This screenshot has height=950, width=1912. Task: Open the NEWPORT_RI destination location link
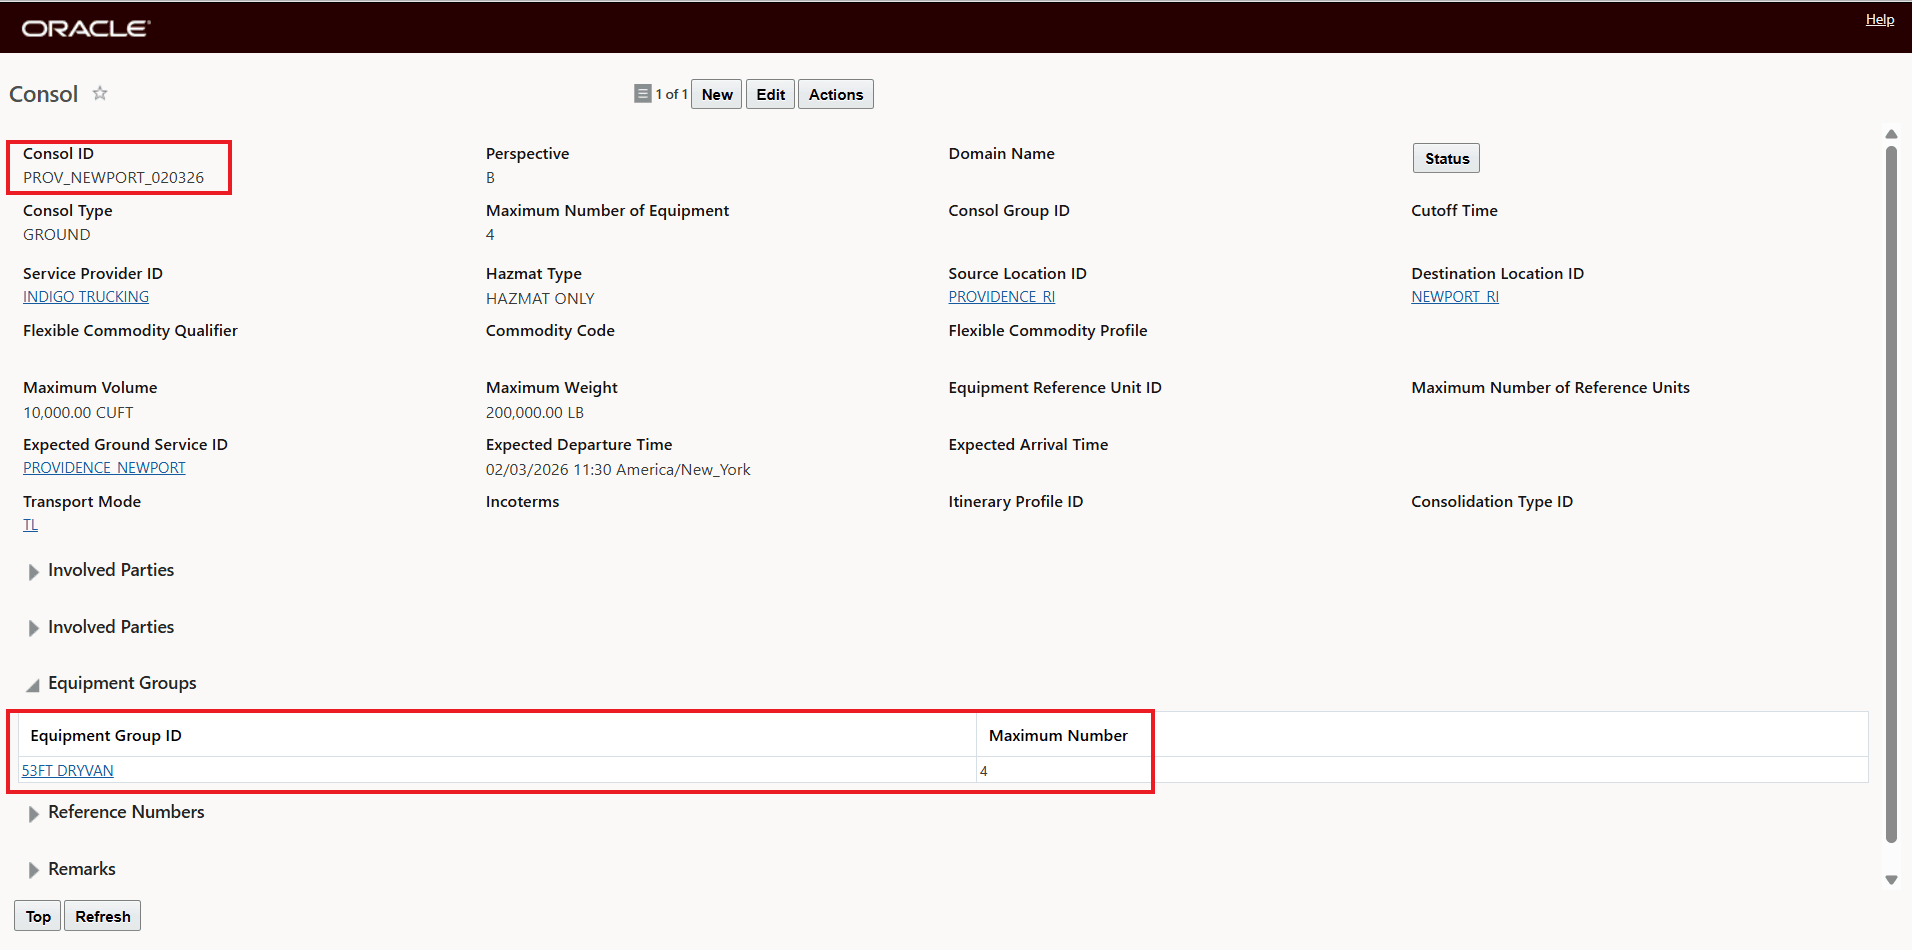point(1454,297)
